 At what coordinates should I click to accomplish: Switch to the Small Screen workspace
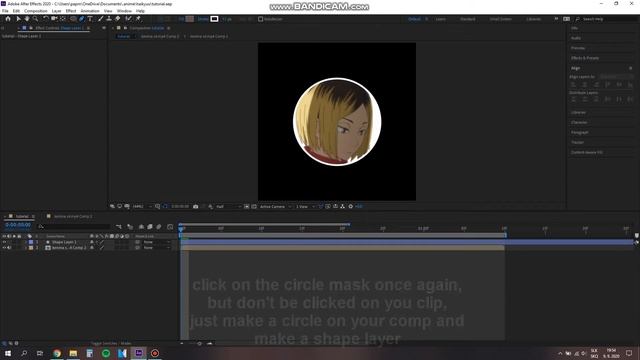click(x=501, y=19)
